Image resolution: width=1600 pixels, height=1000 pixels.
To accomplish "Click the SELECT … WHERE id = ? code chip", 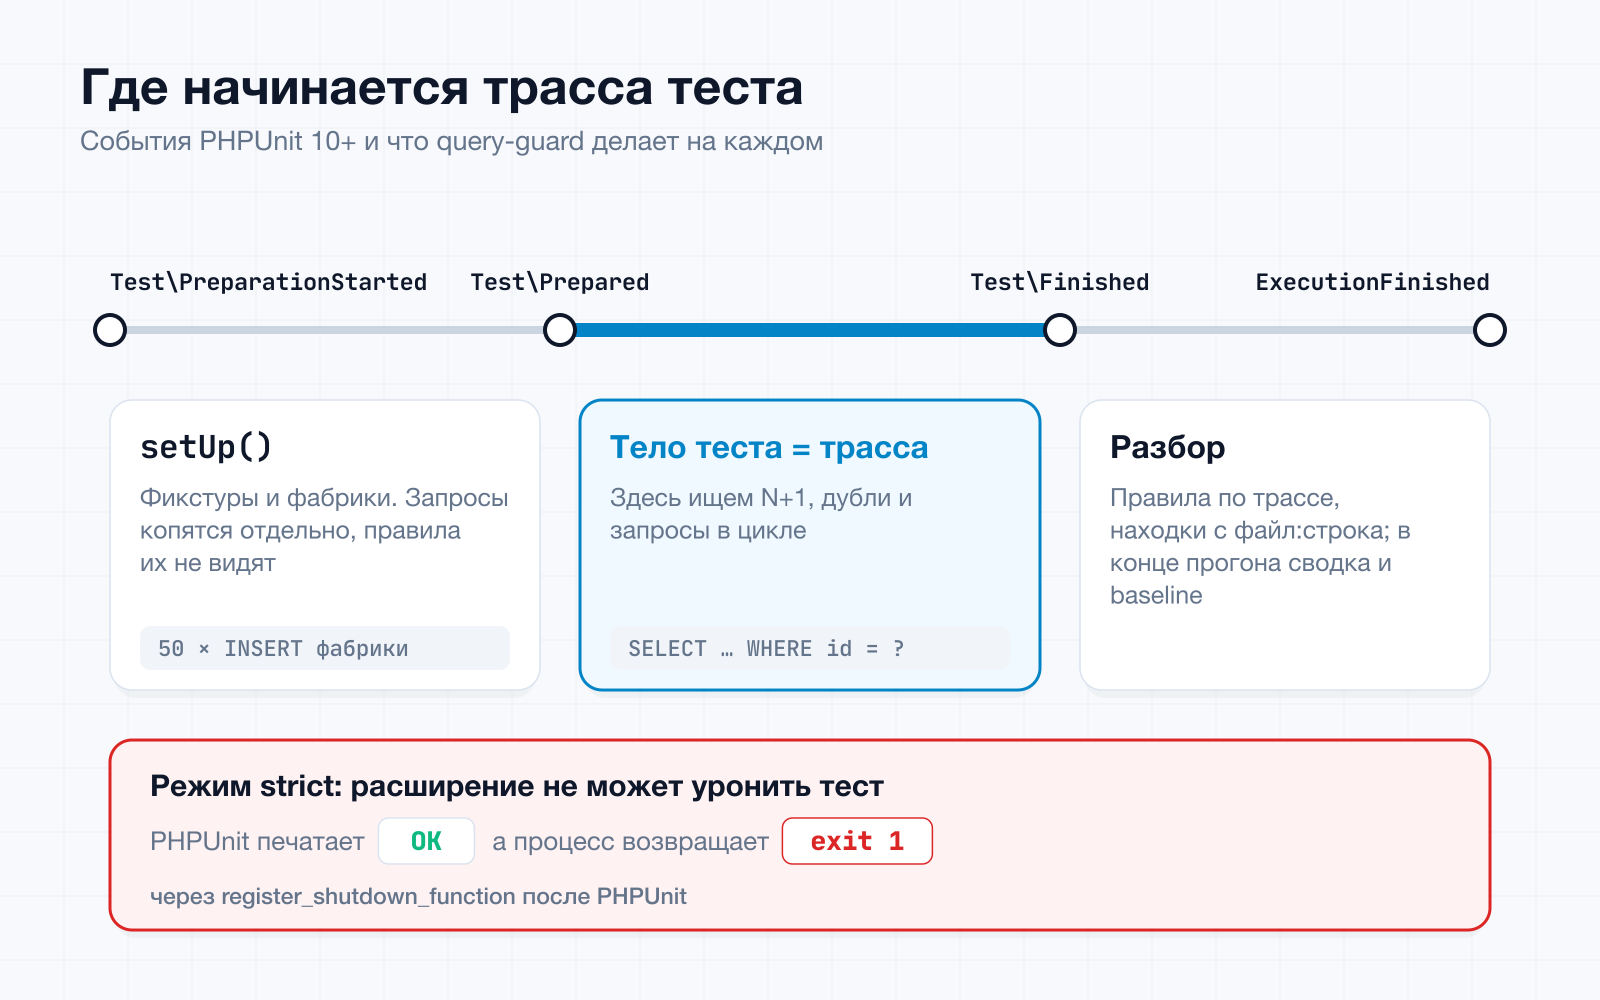I will click(x=810, y=648).
